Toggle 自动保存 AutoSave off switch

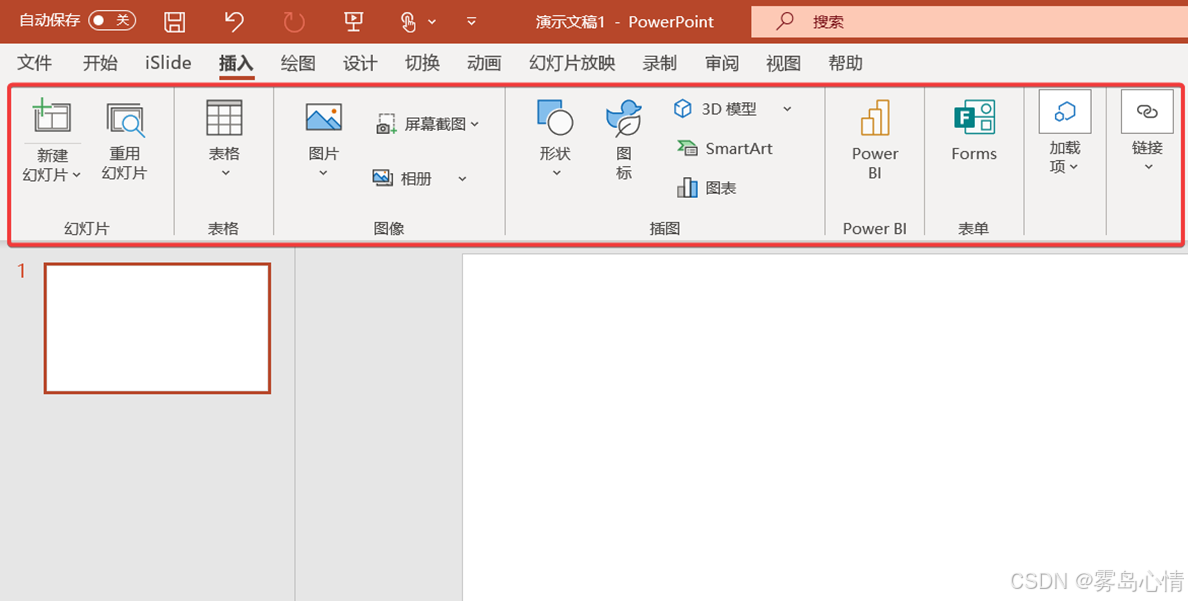111,19
